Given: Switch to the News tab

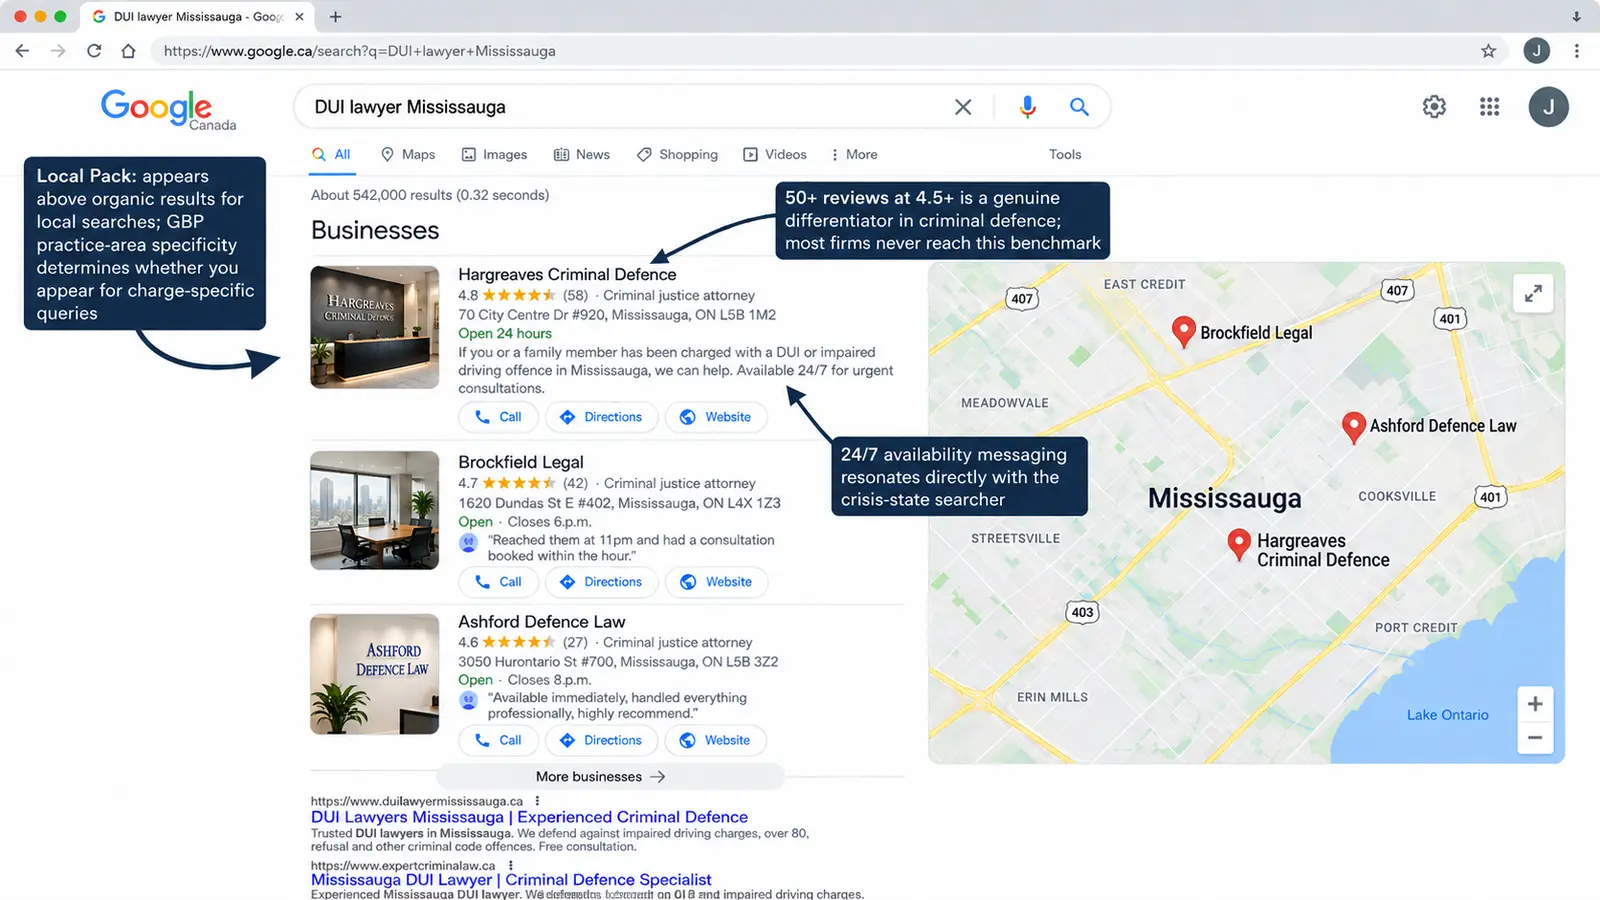Looking at the screenshot, I should pyautogui.click(x=582, y=154).
